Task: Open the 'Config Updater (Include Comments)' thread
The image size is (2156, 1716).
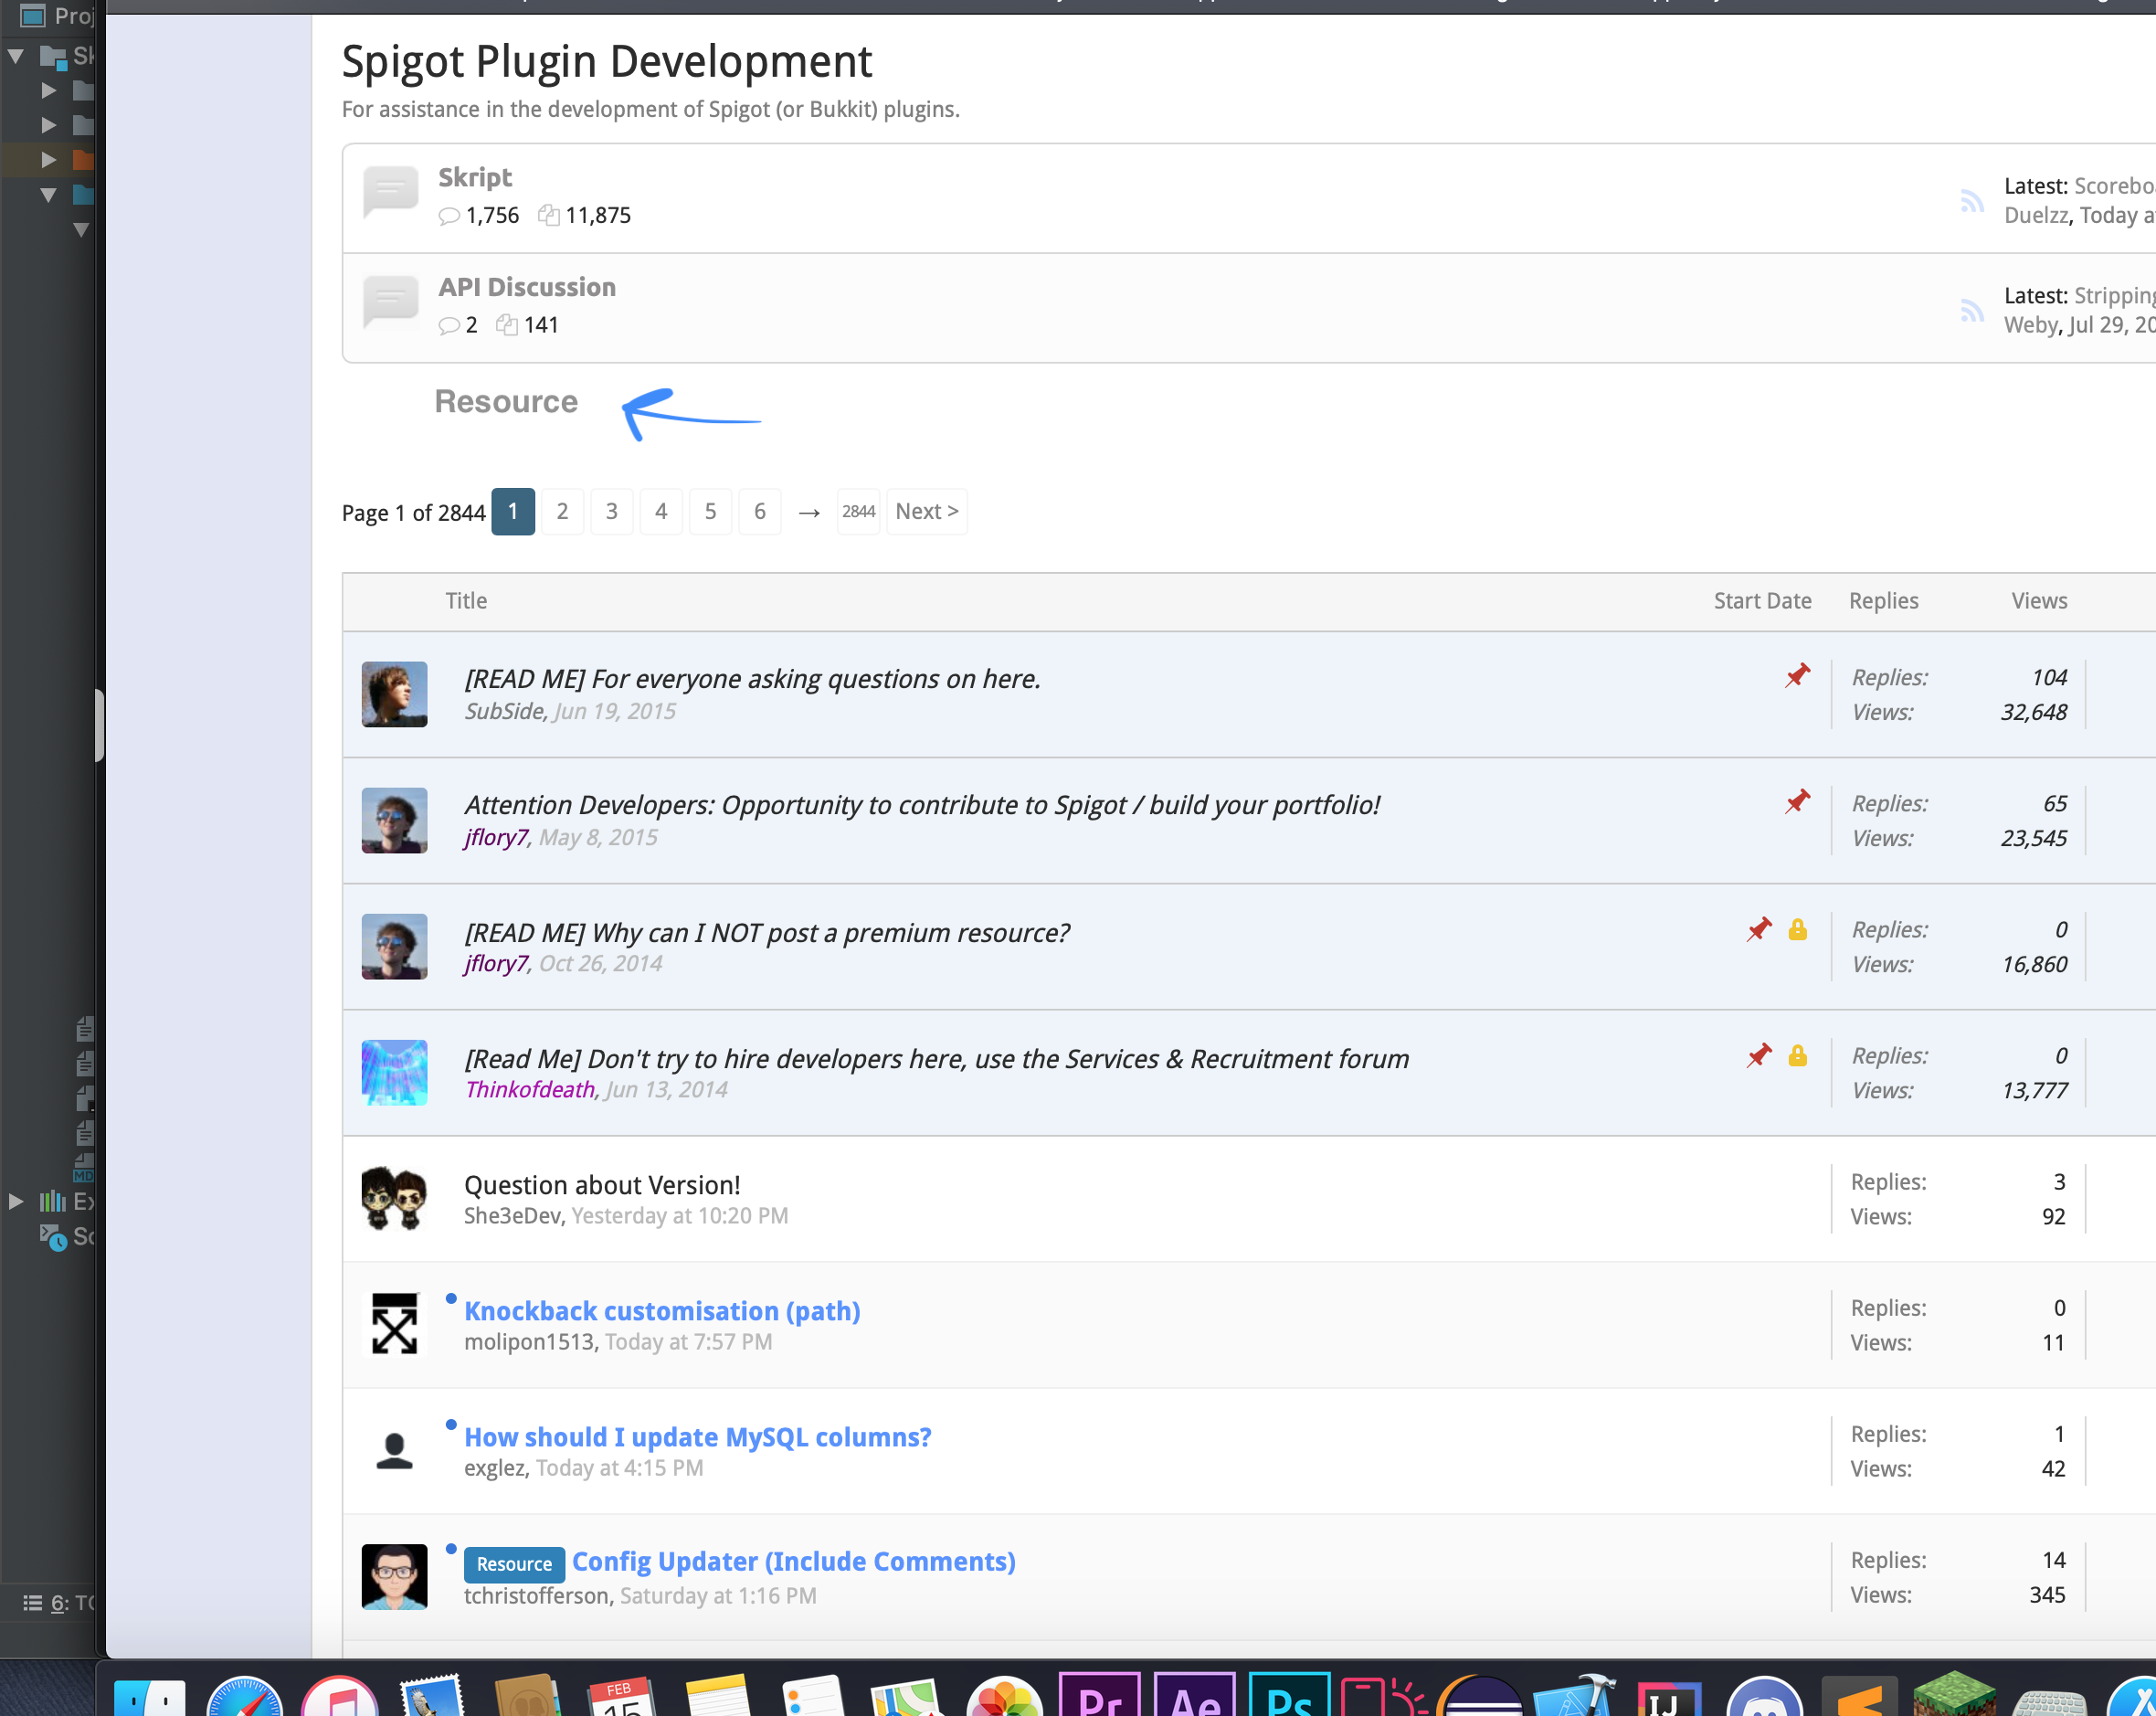Action: [793, 1561]
